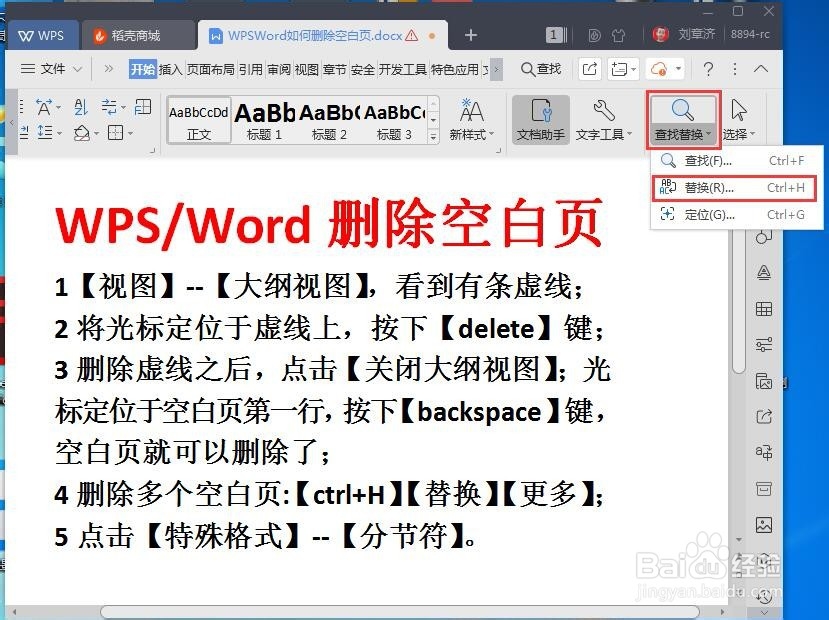Expand the 文件 menu dropdown chevron
Viewport: 829px width, 620px height.
pos(77,69)
